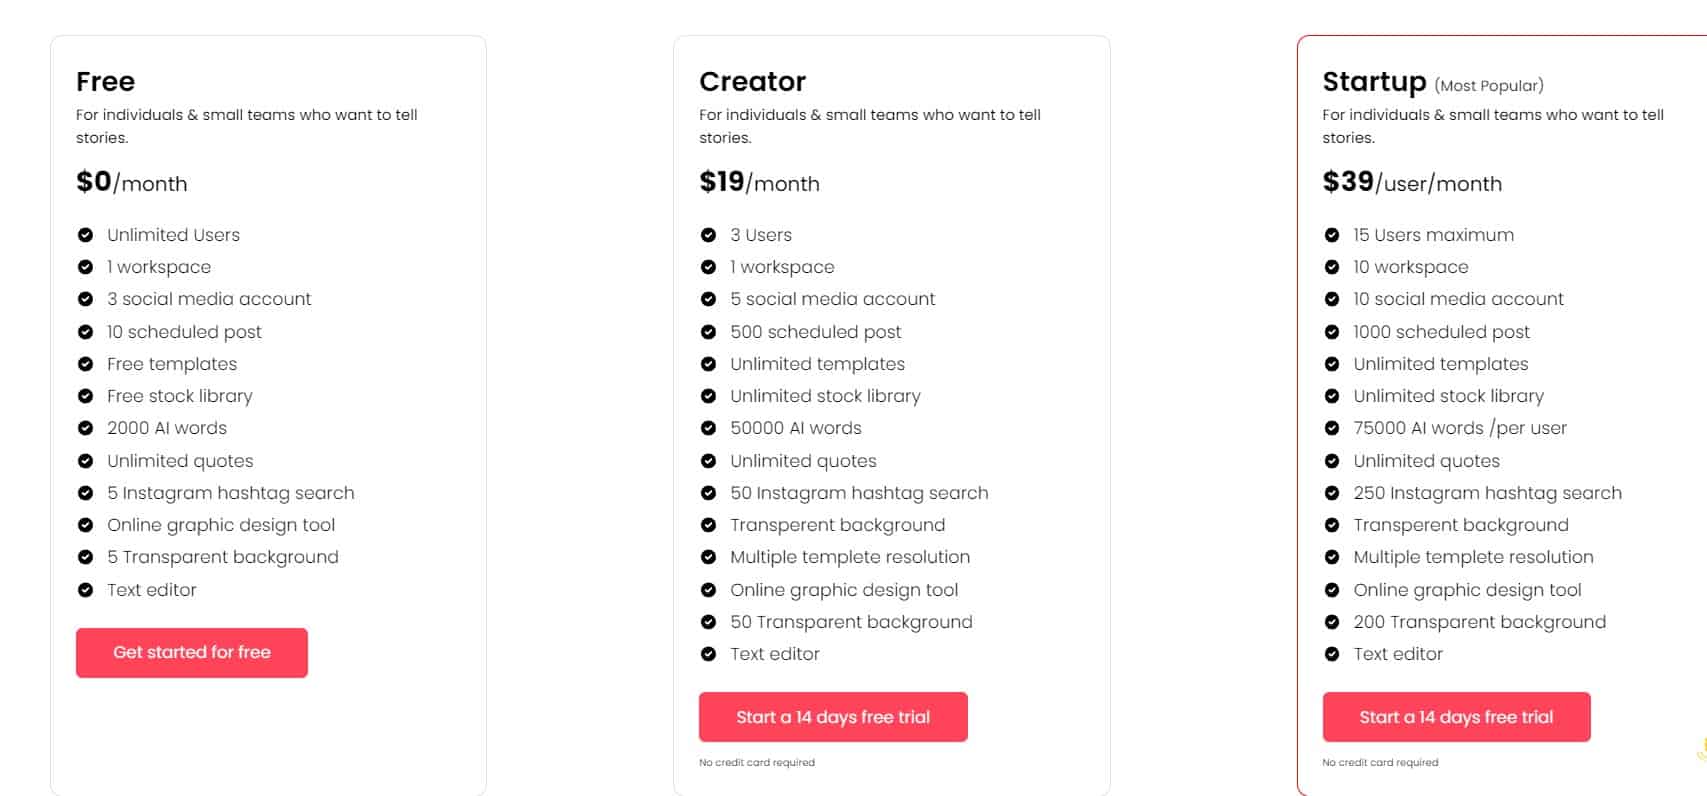Click the checkmark beside Text editor in Free plan
This screenshot has height=796, width=1707.
[x=85, y=590]
